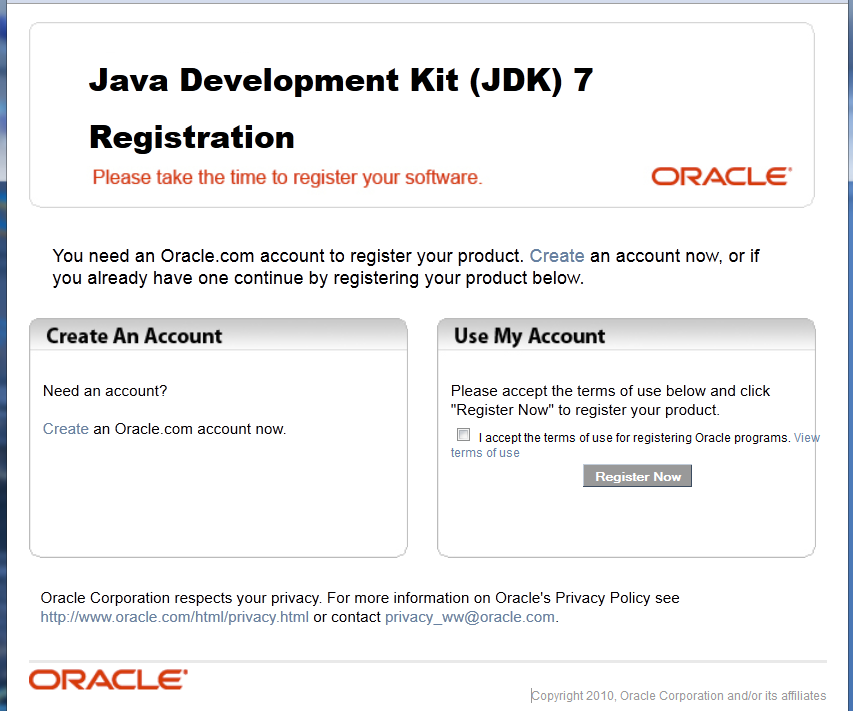The width and height of the screenshot is (853, 711).
Task: Click Register Now to register your product
Action: pyautogui.click(x=637, y=475)
